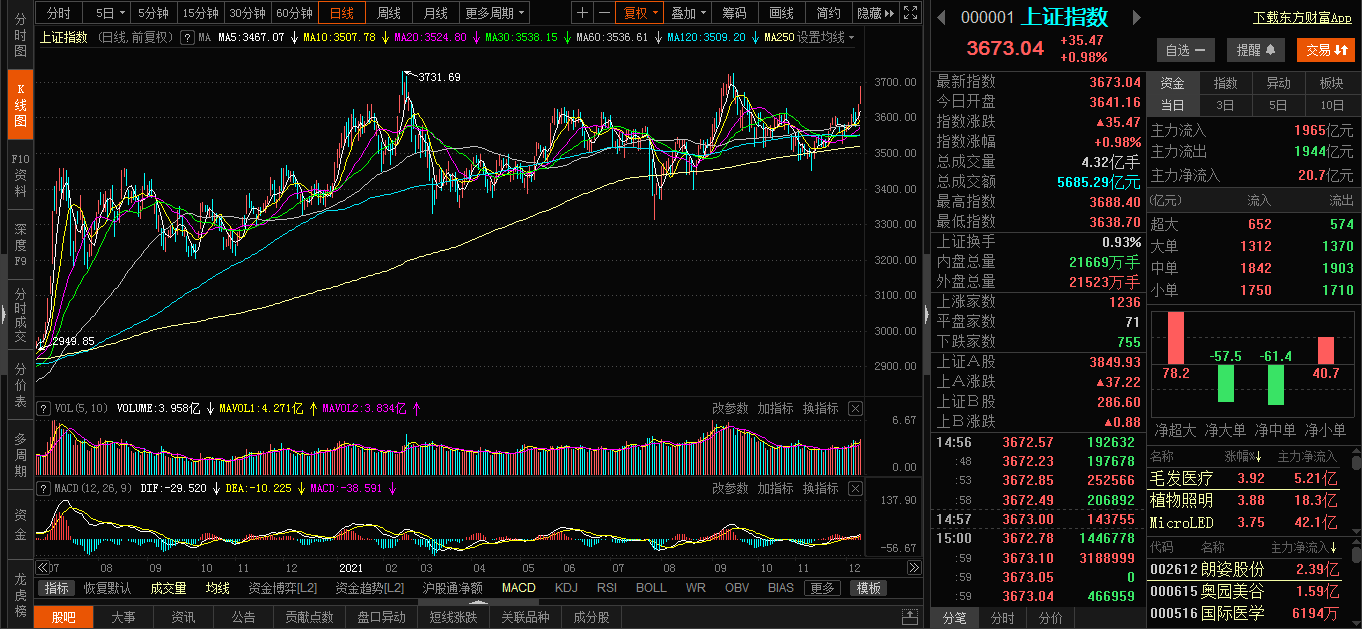Zoom in the chart with plus icon
The image size is (1362, 629).
pyautogui.click(x=582, y=13)
